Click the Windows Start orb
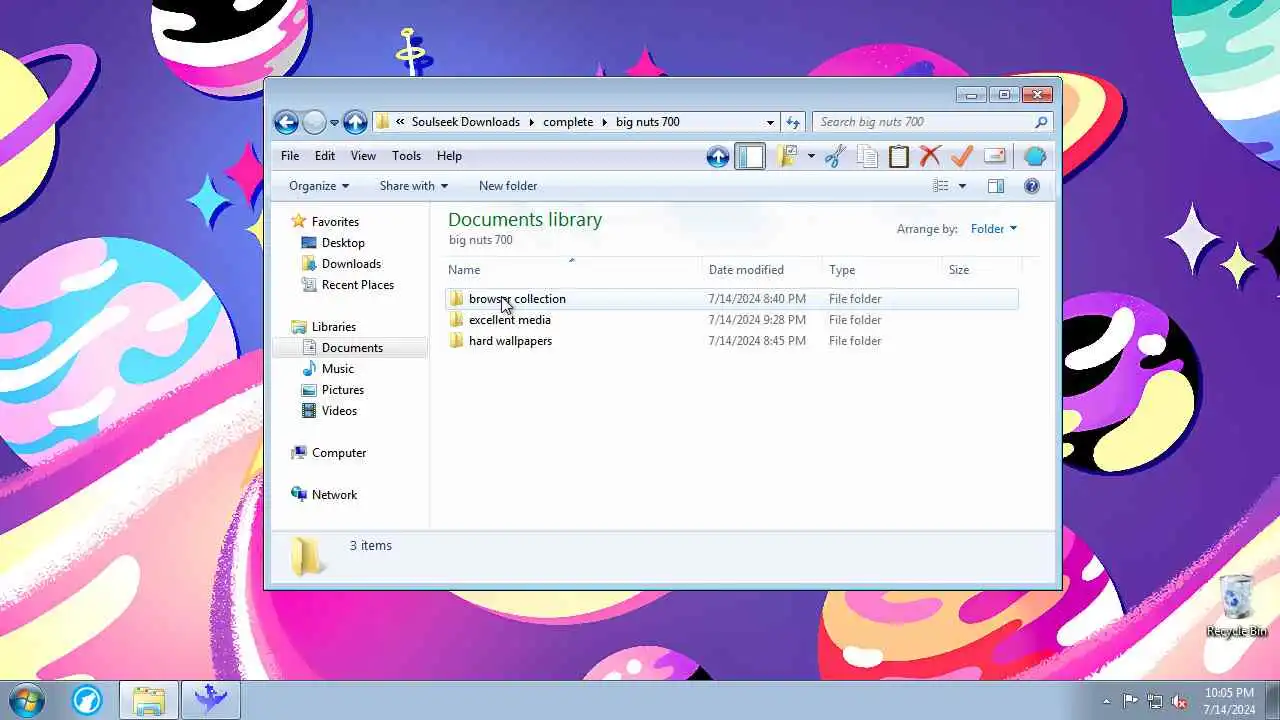Viewport: 1280px width, 720px height. click(x=28, y=700)
